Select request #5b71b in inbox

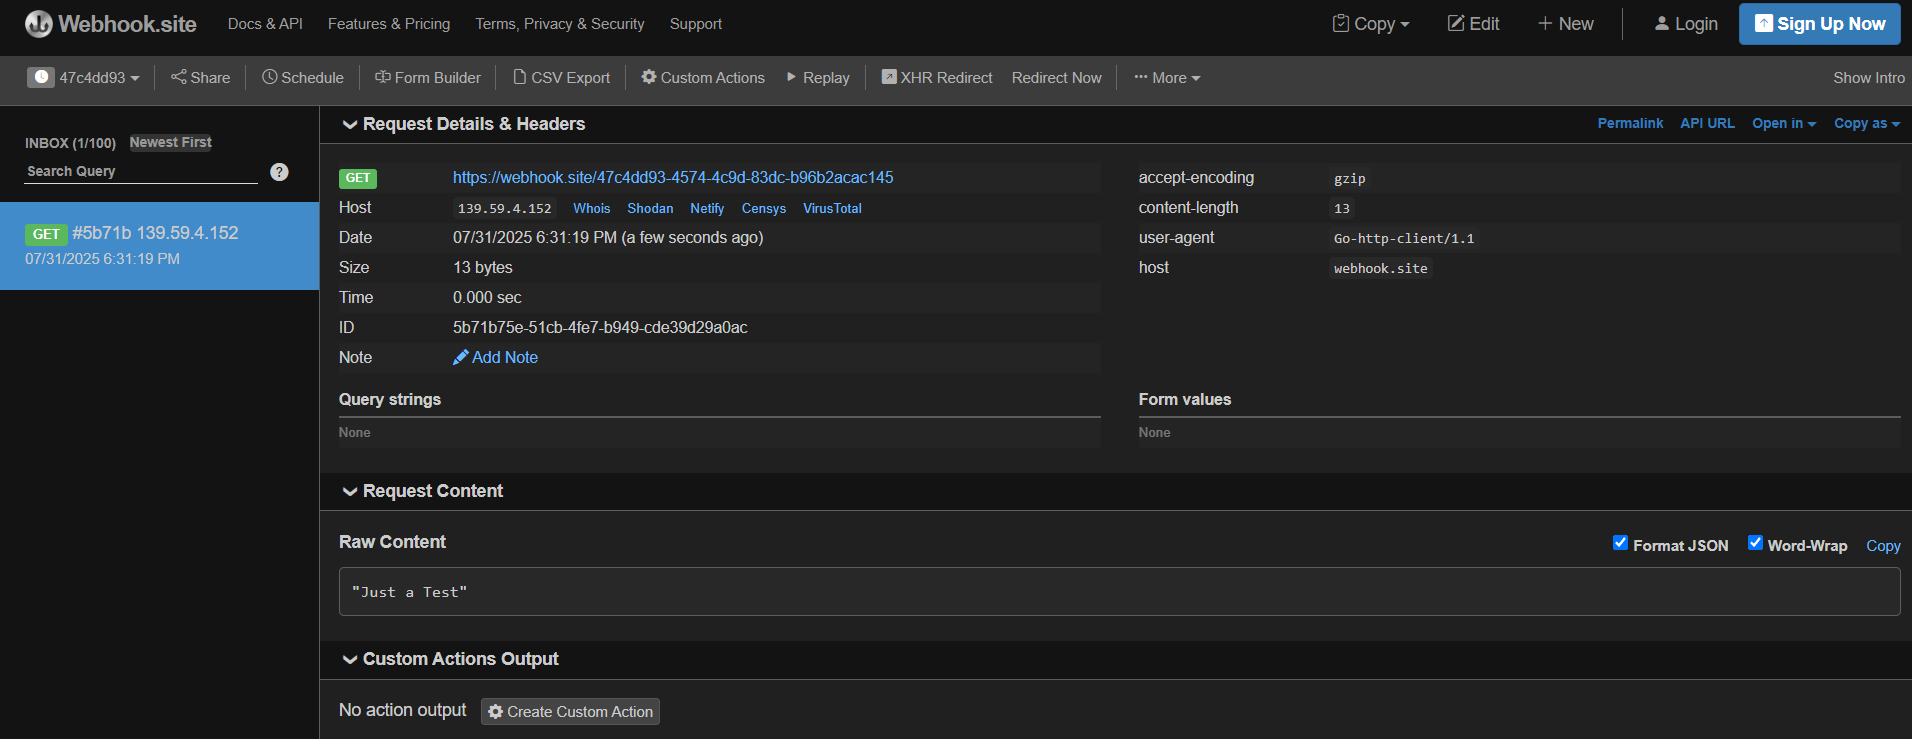pos(160,246)
